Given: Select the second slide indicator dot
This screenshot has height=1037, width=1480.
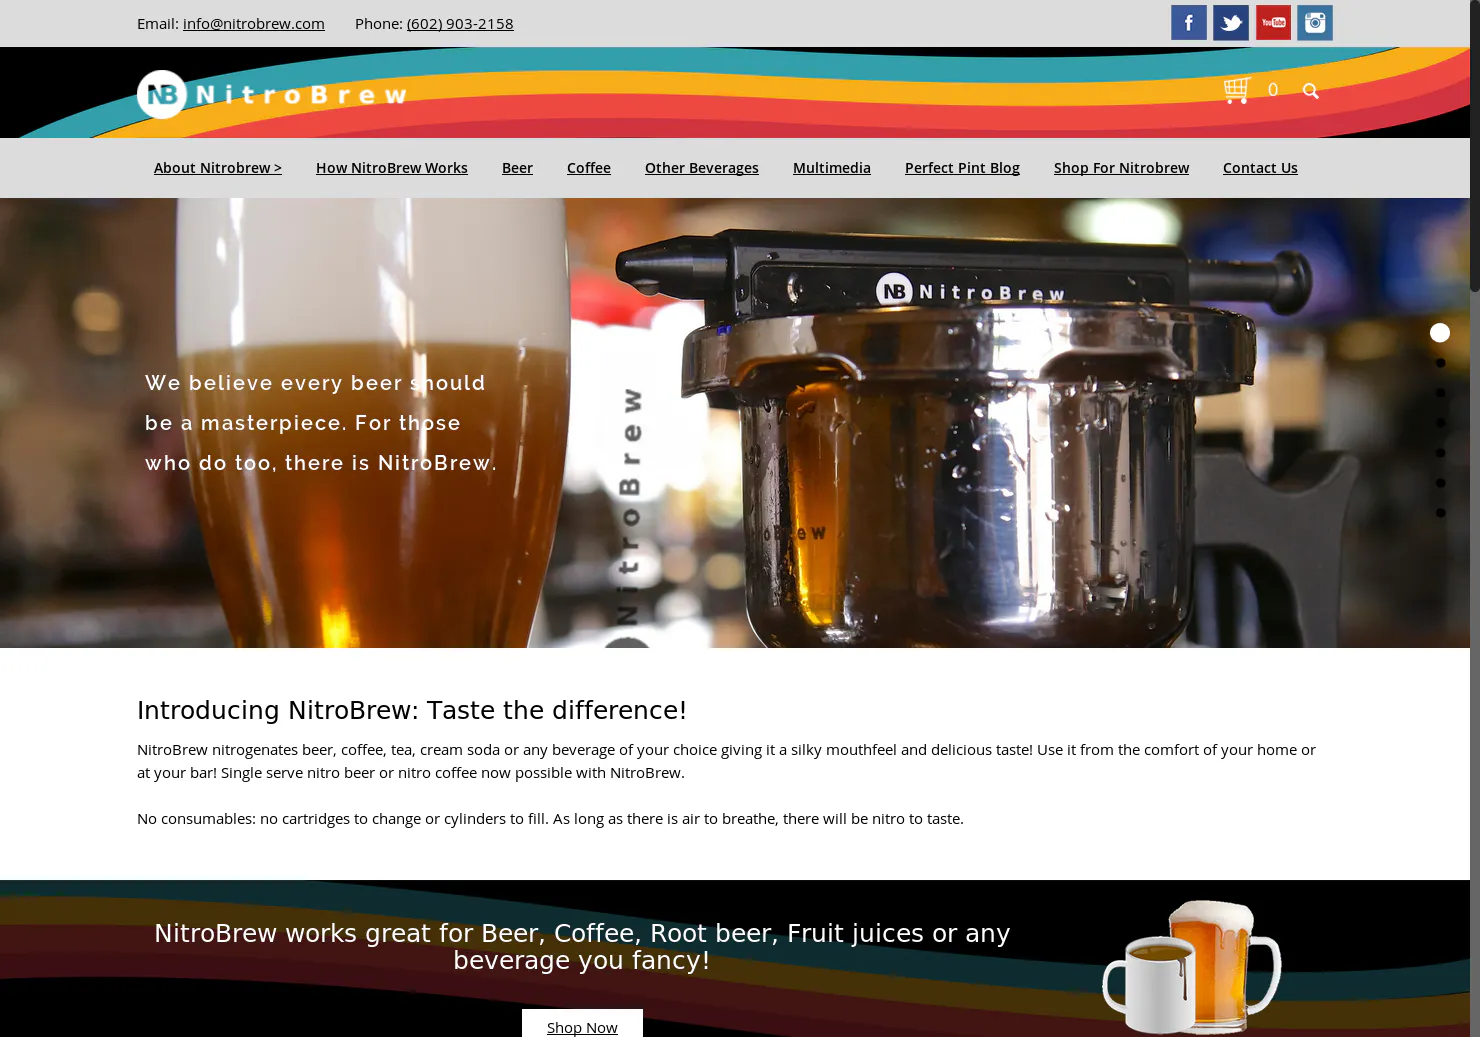Looking at the screenshot, I should 1440,363.
